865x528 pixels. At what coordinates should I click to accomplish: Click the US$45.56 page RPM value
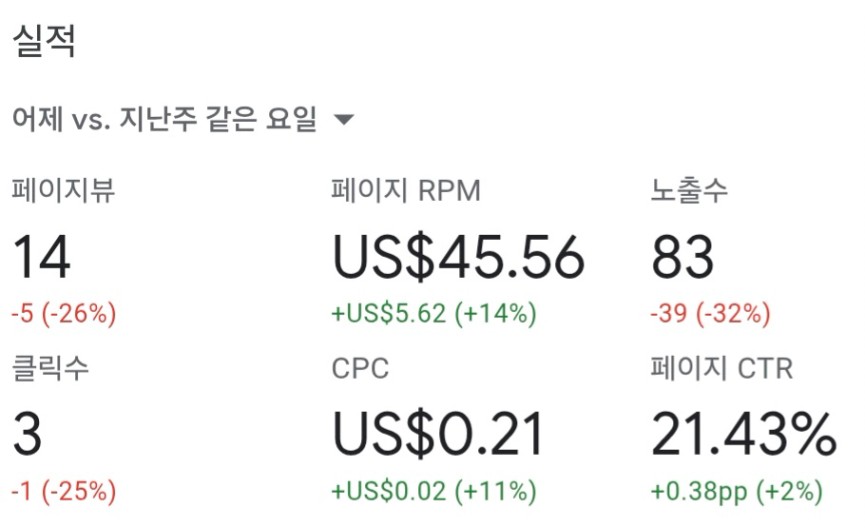pyautogui.click(x=458, y=257)
